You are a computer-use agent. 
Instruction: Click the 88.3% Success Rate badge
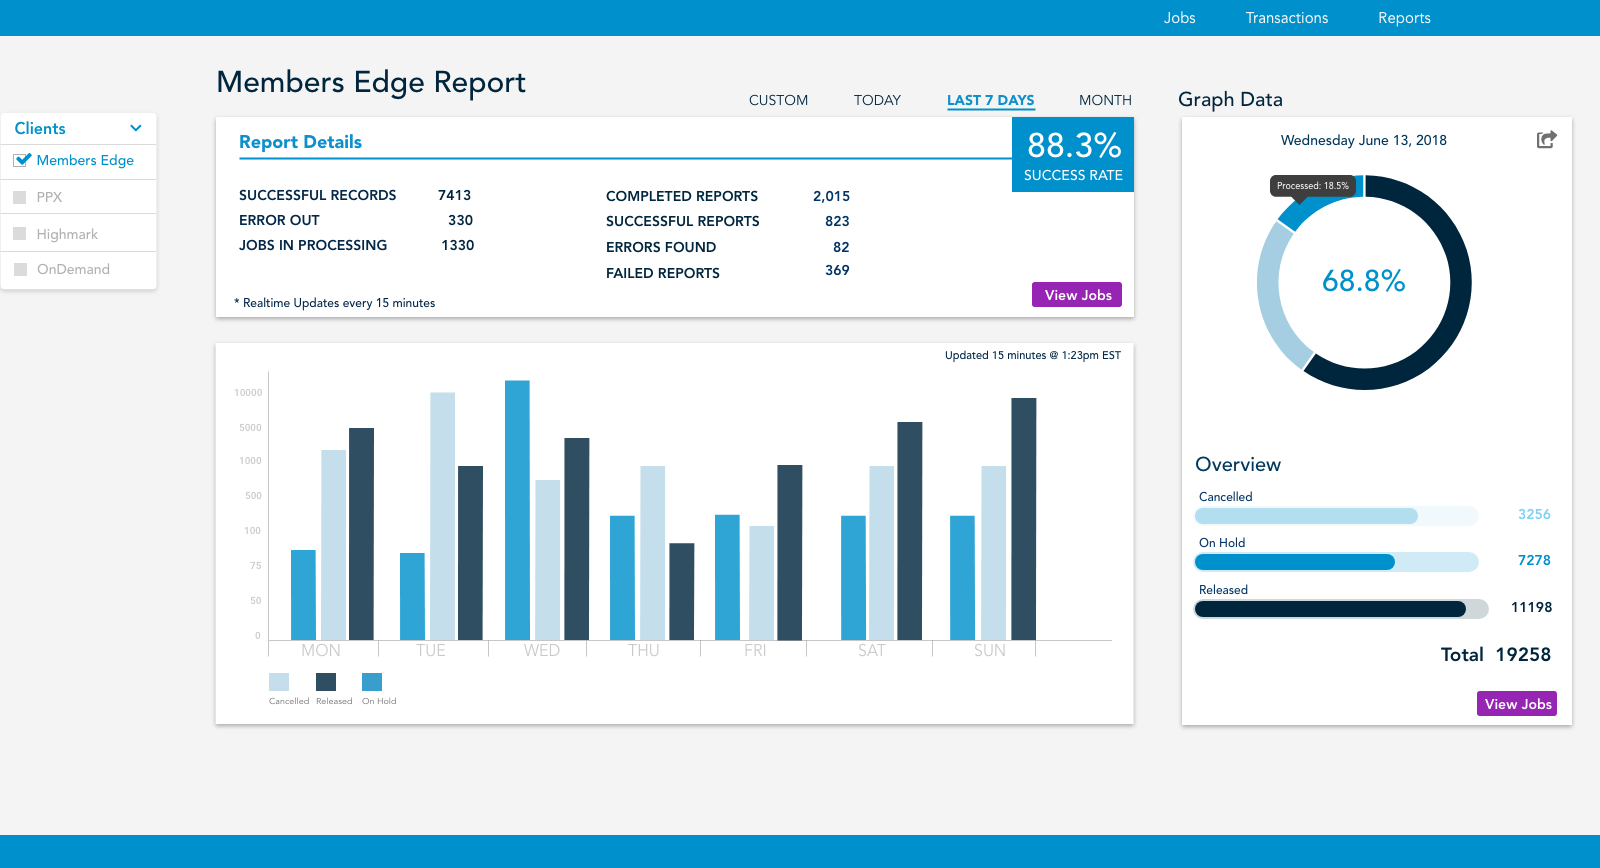click(x=1073, y=155)
